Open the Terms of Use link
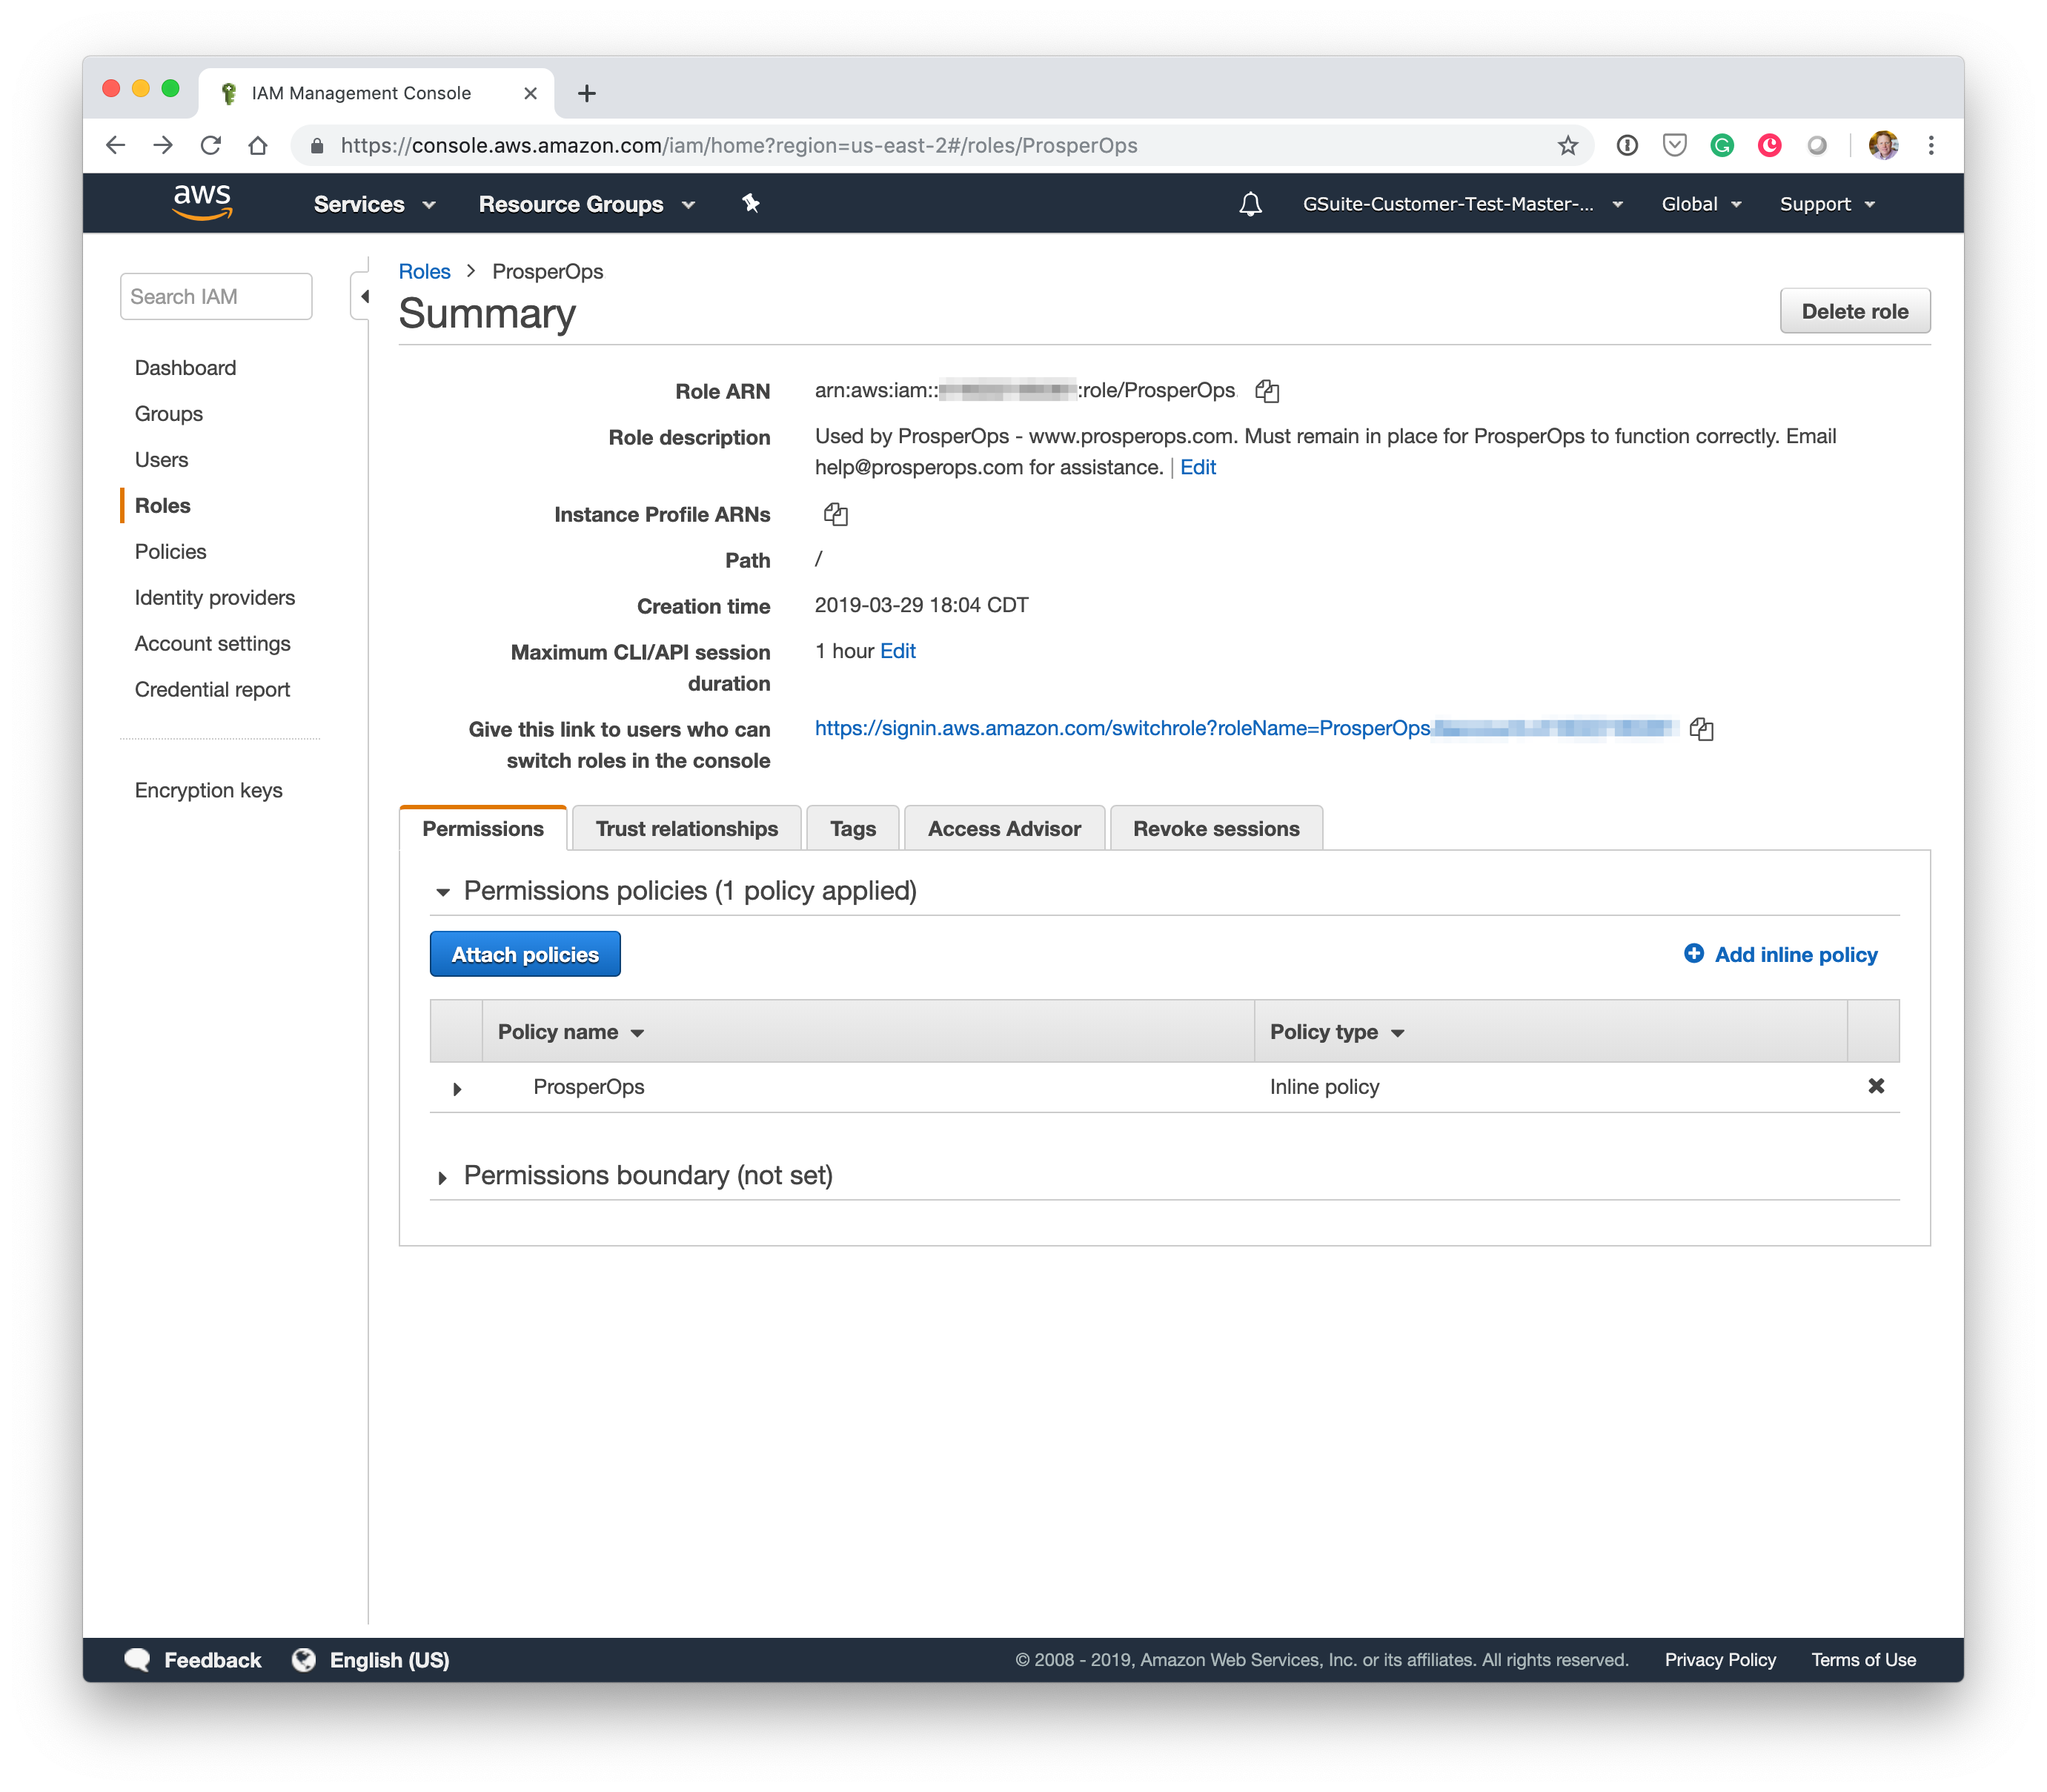The width and height of the screenshot is (2047, 1792). (x=1863, y=1660)
